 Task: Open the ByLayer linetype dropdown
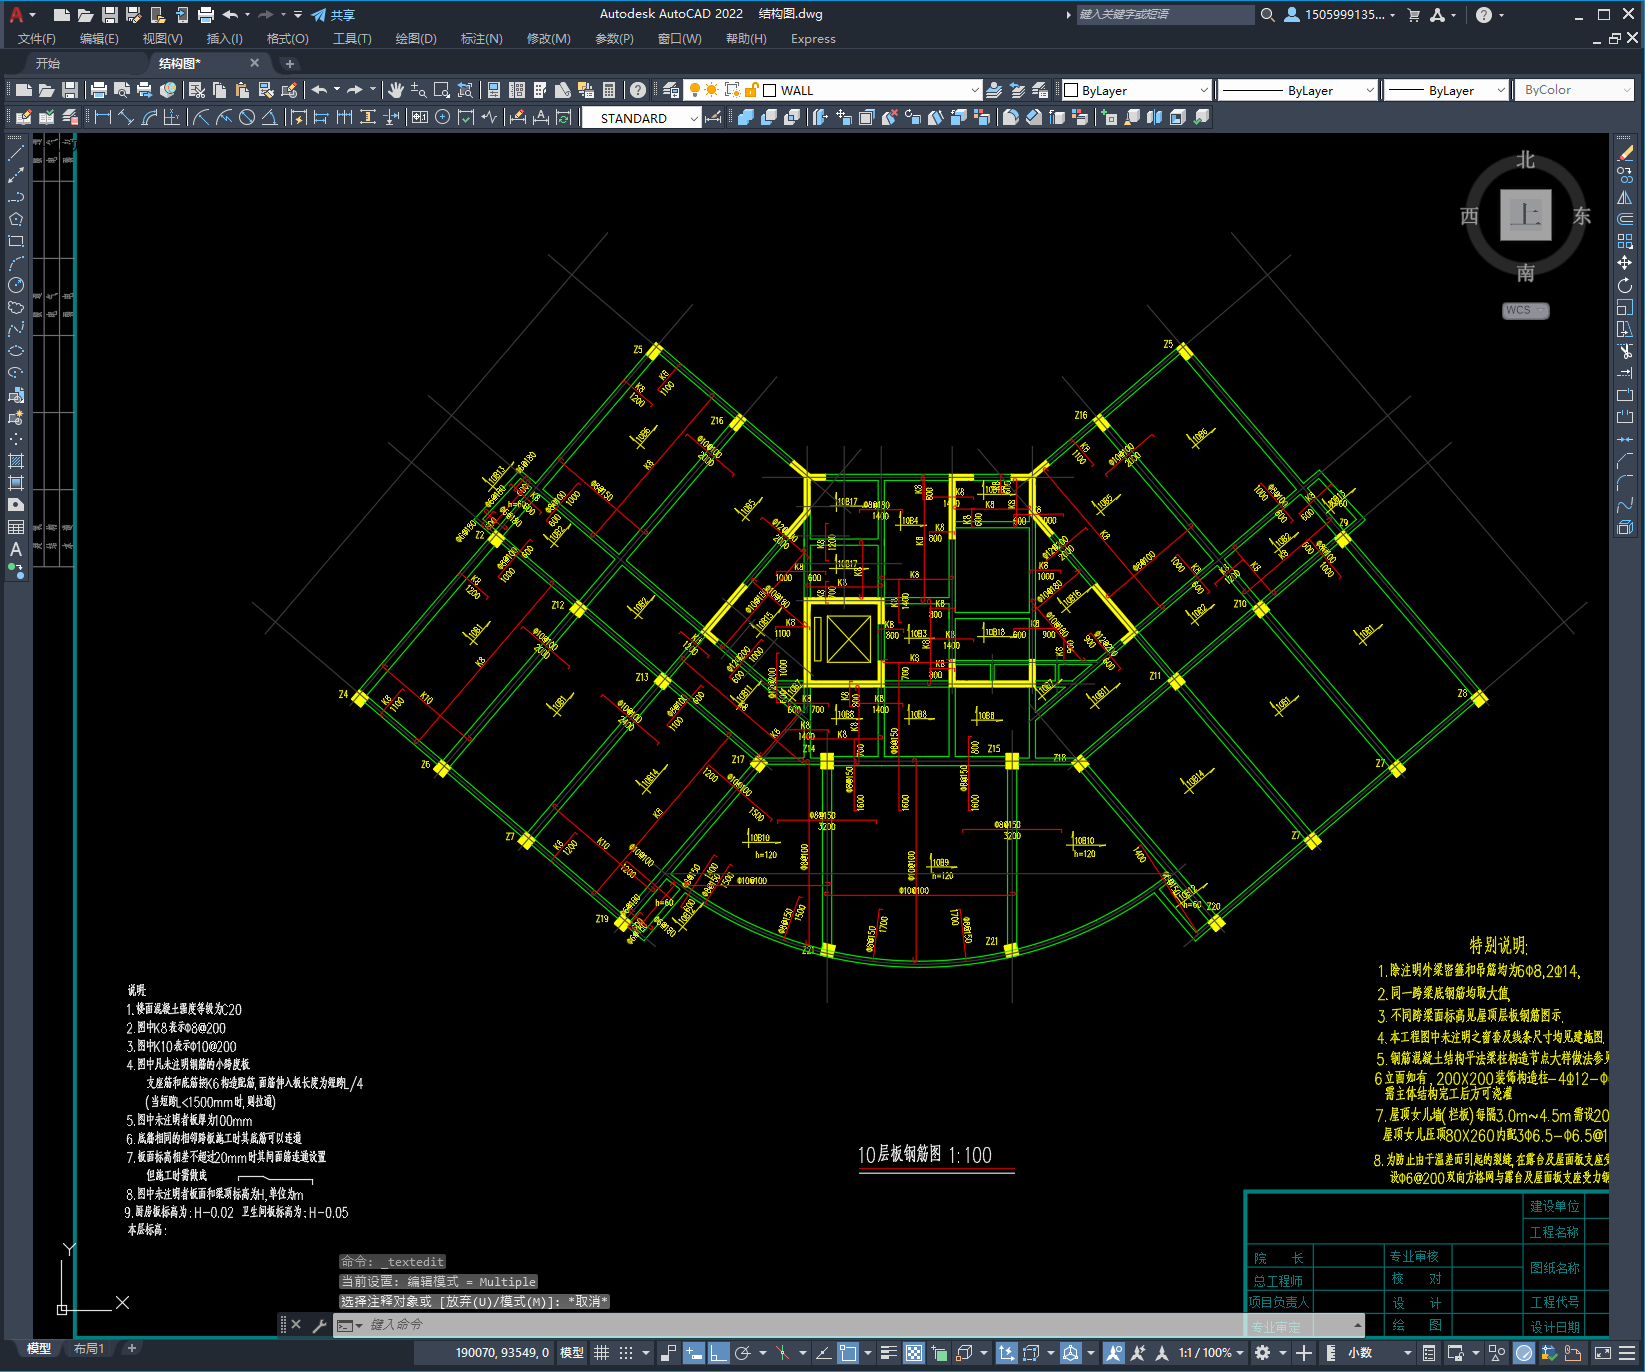1370,90
